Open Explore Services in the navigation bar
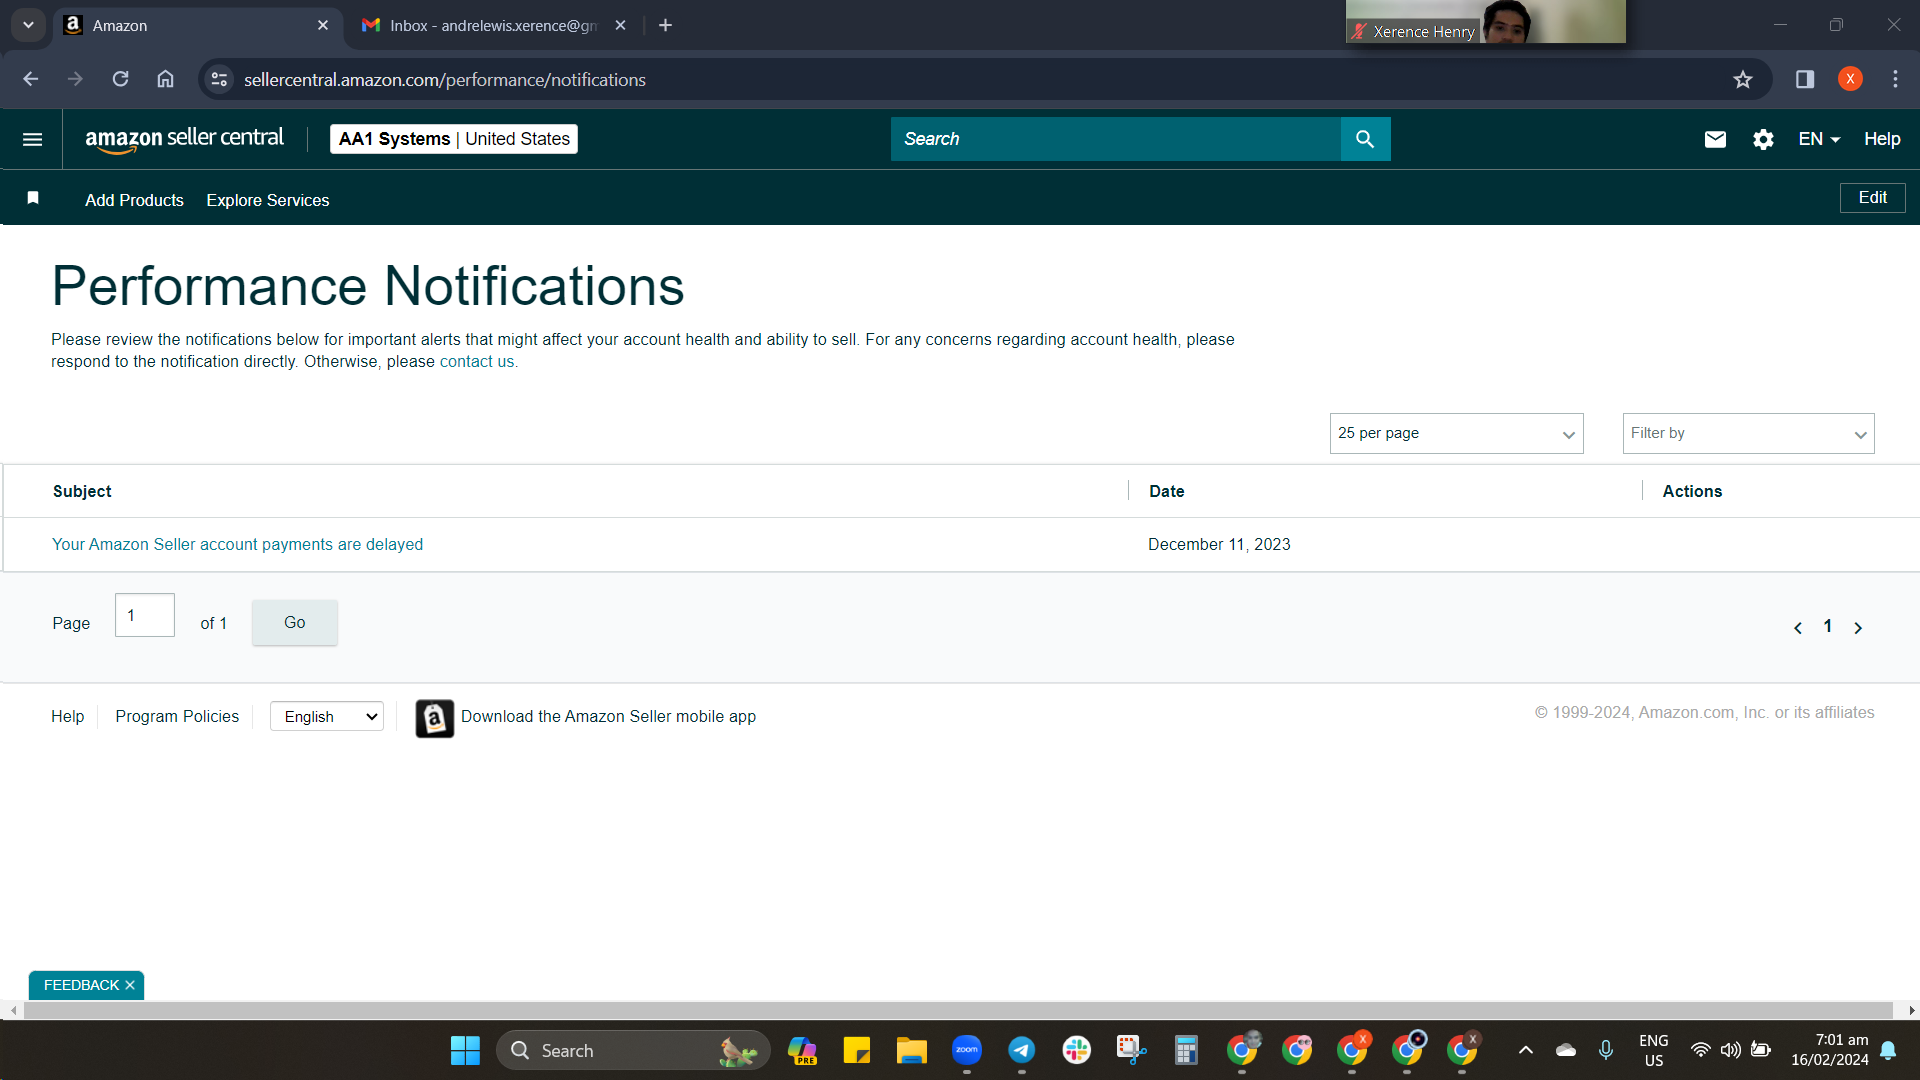Image resolution: width=1920 pixels, height=1080 pixels. click(268, 200)
